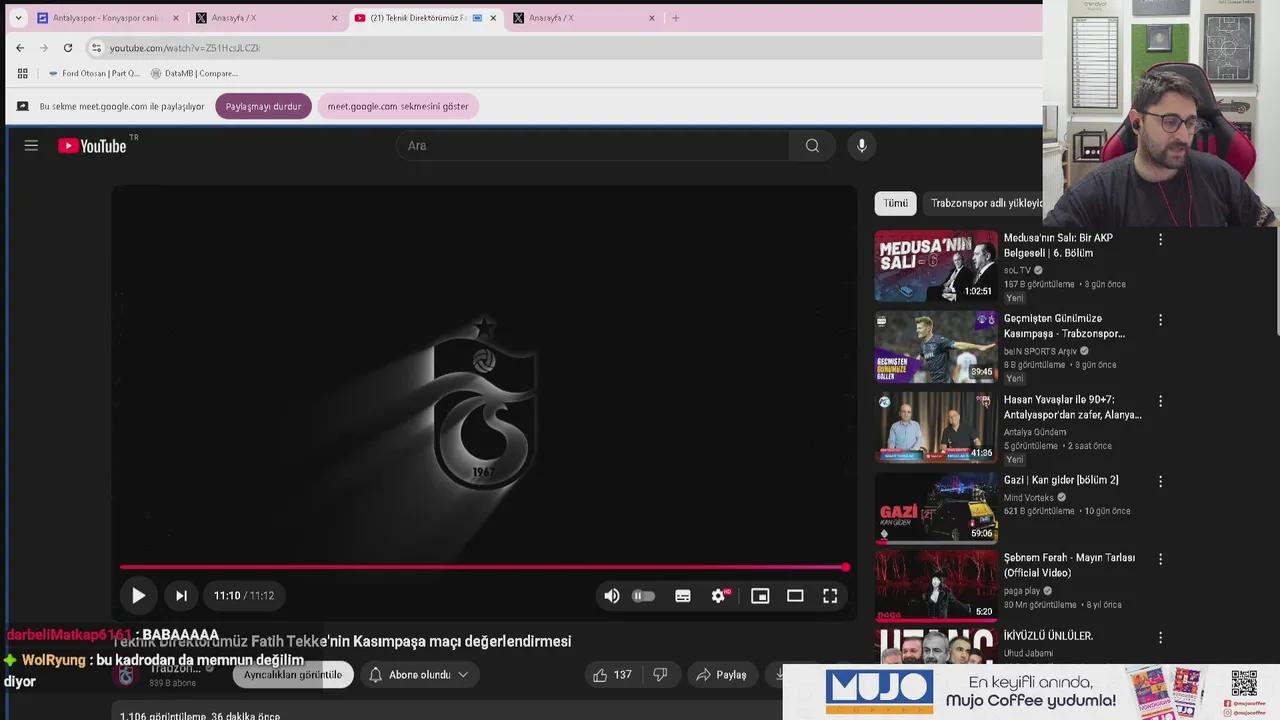Switch to the Antalyaspor - Konyaspor tab
Viewport: 1280px width, 720px height.
click(x=108, y=18)
